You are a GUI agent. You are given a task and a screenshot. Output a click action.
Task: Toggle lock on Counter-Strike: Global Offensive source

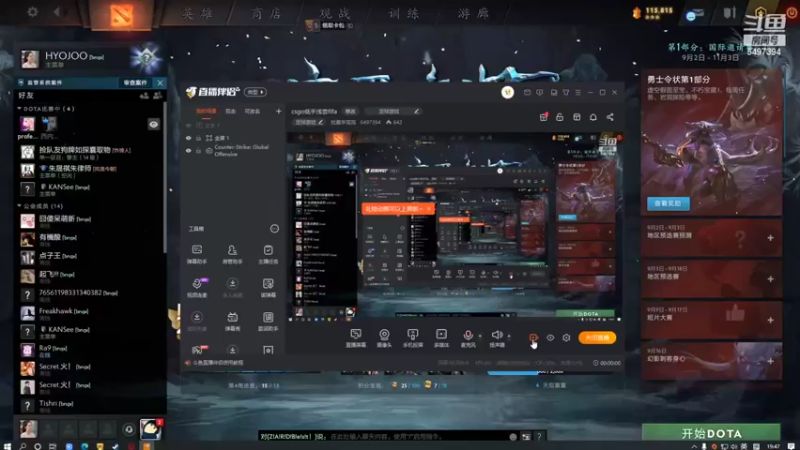198,151
